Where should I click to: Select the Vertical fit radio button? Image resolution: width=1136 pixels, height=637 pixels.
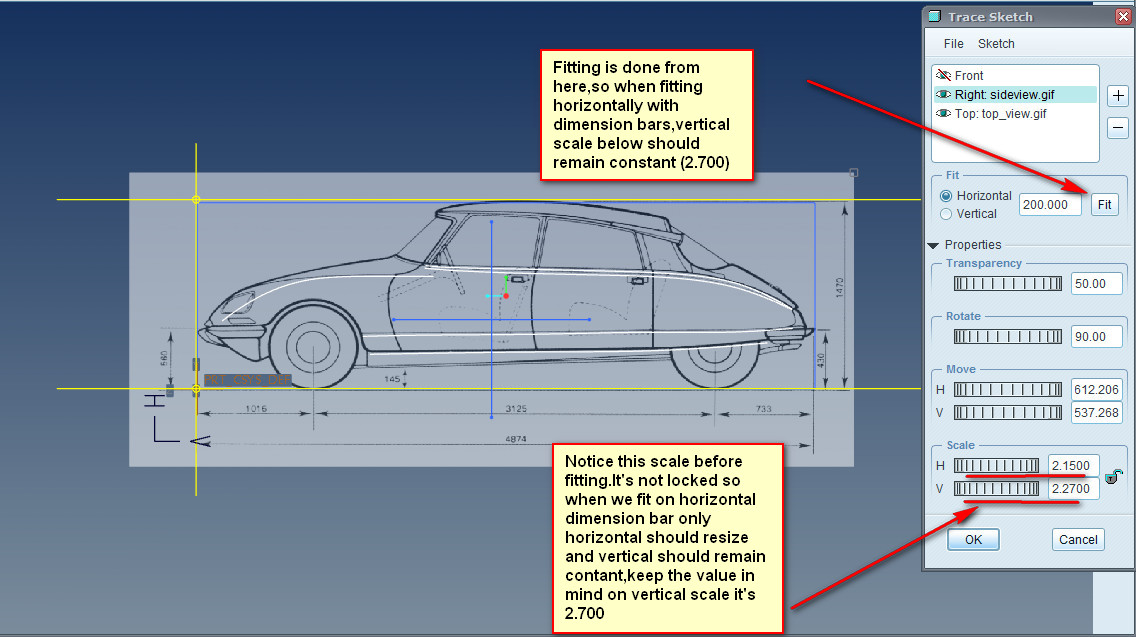946,214
